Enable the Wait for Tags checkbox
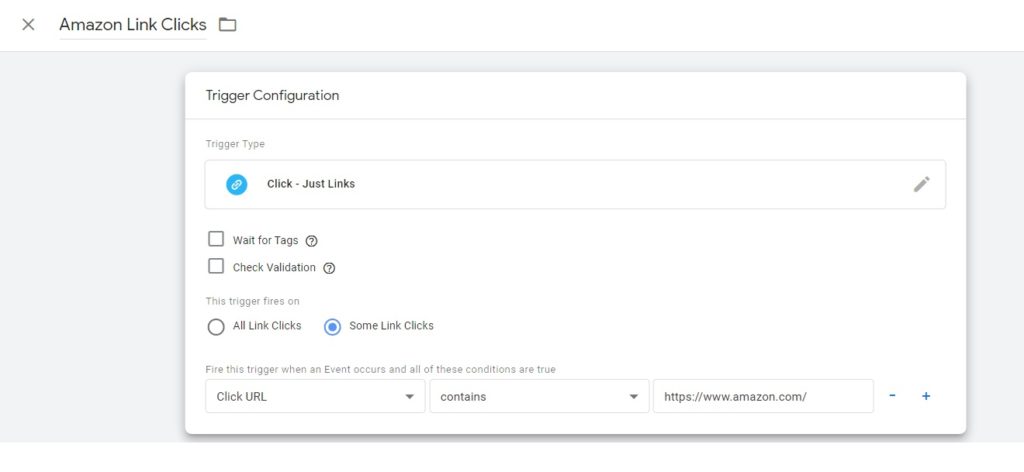The height and width of the screenshot is (472, 1024). (x=216, y=240)
